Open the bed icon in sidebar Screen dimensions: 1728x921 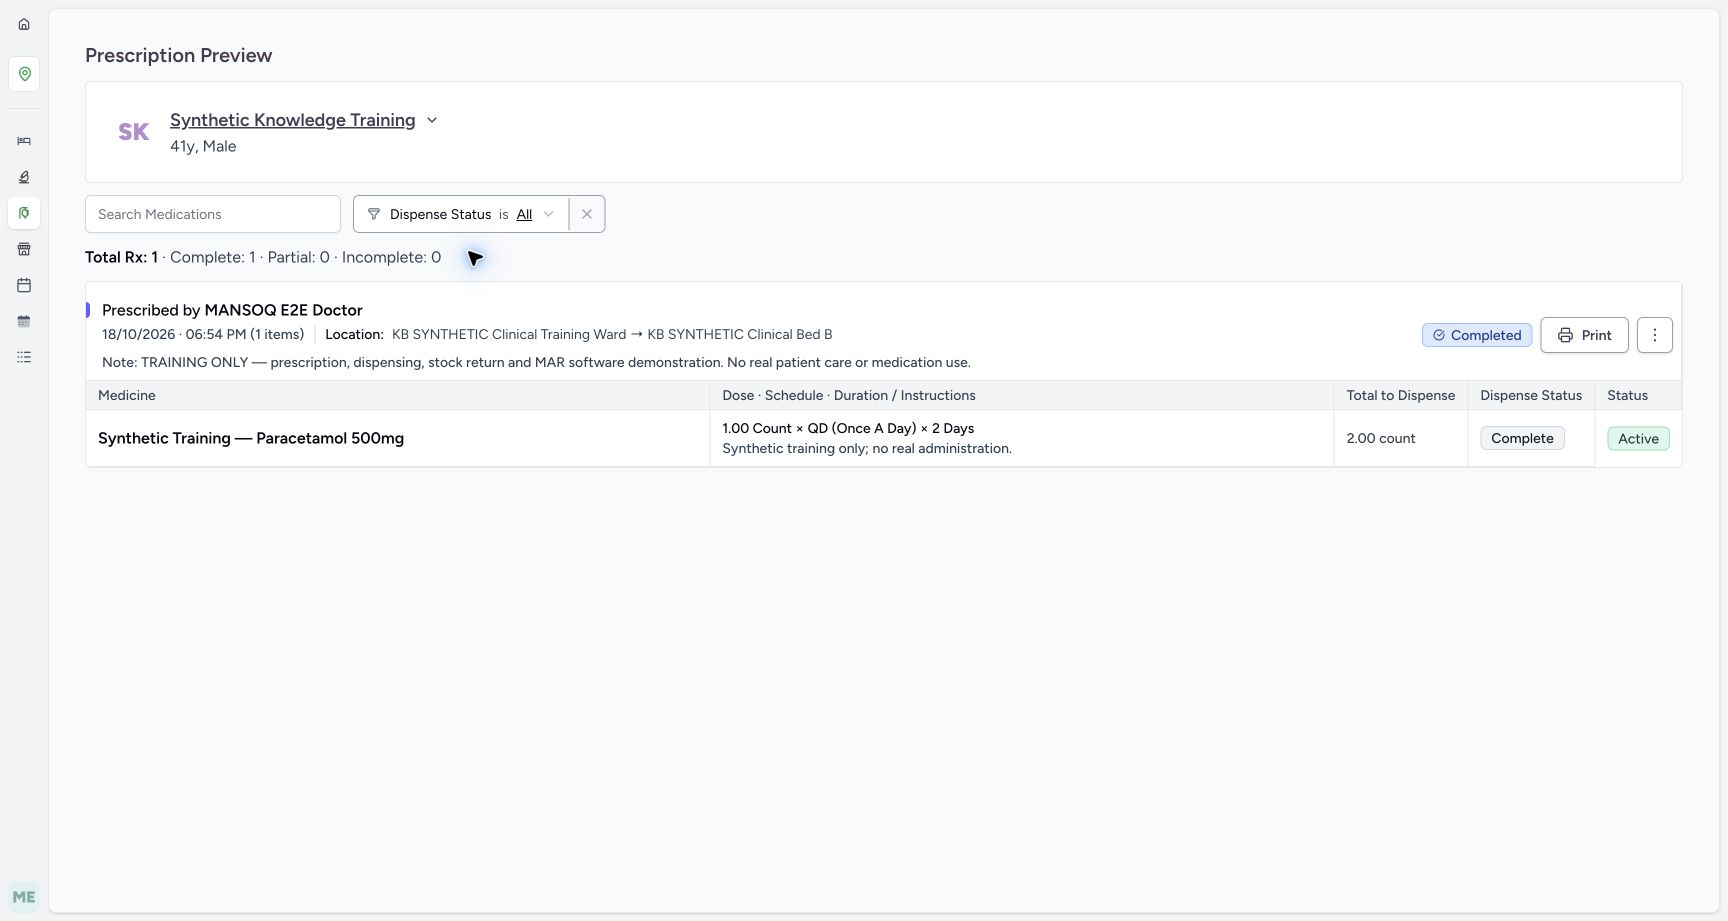pos(24,141)
